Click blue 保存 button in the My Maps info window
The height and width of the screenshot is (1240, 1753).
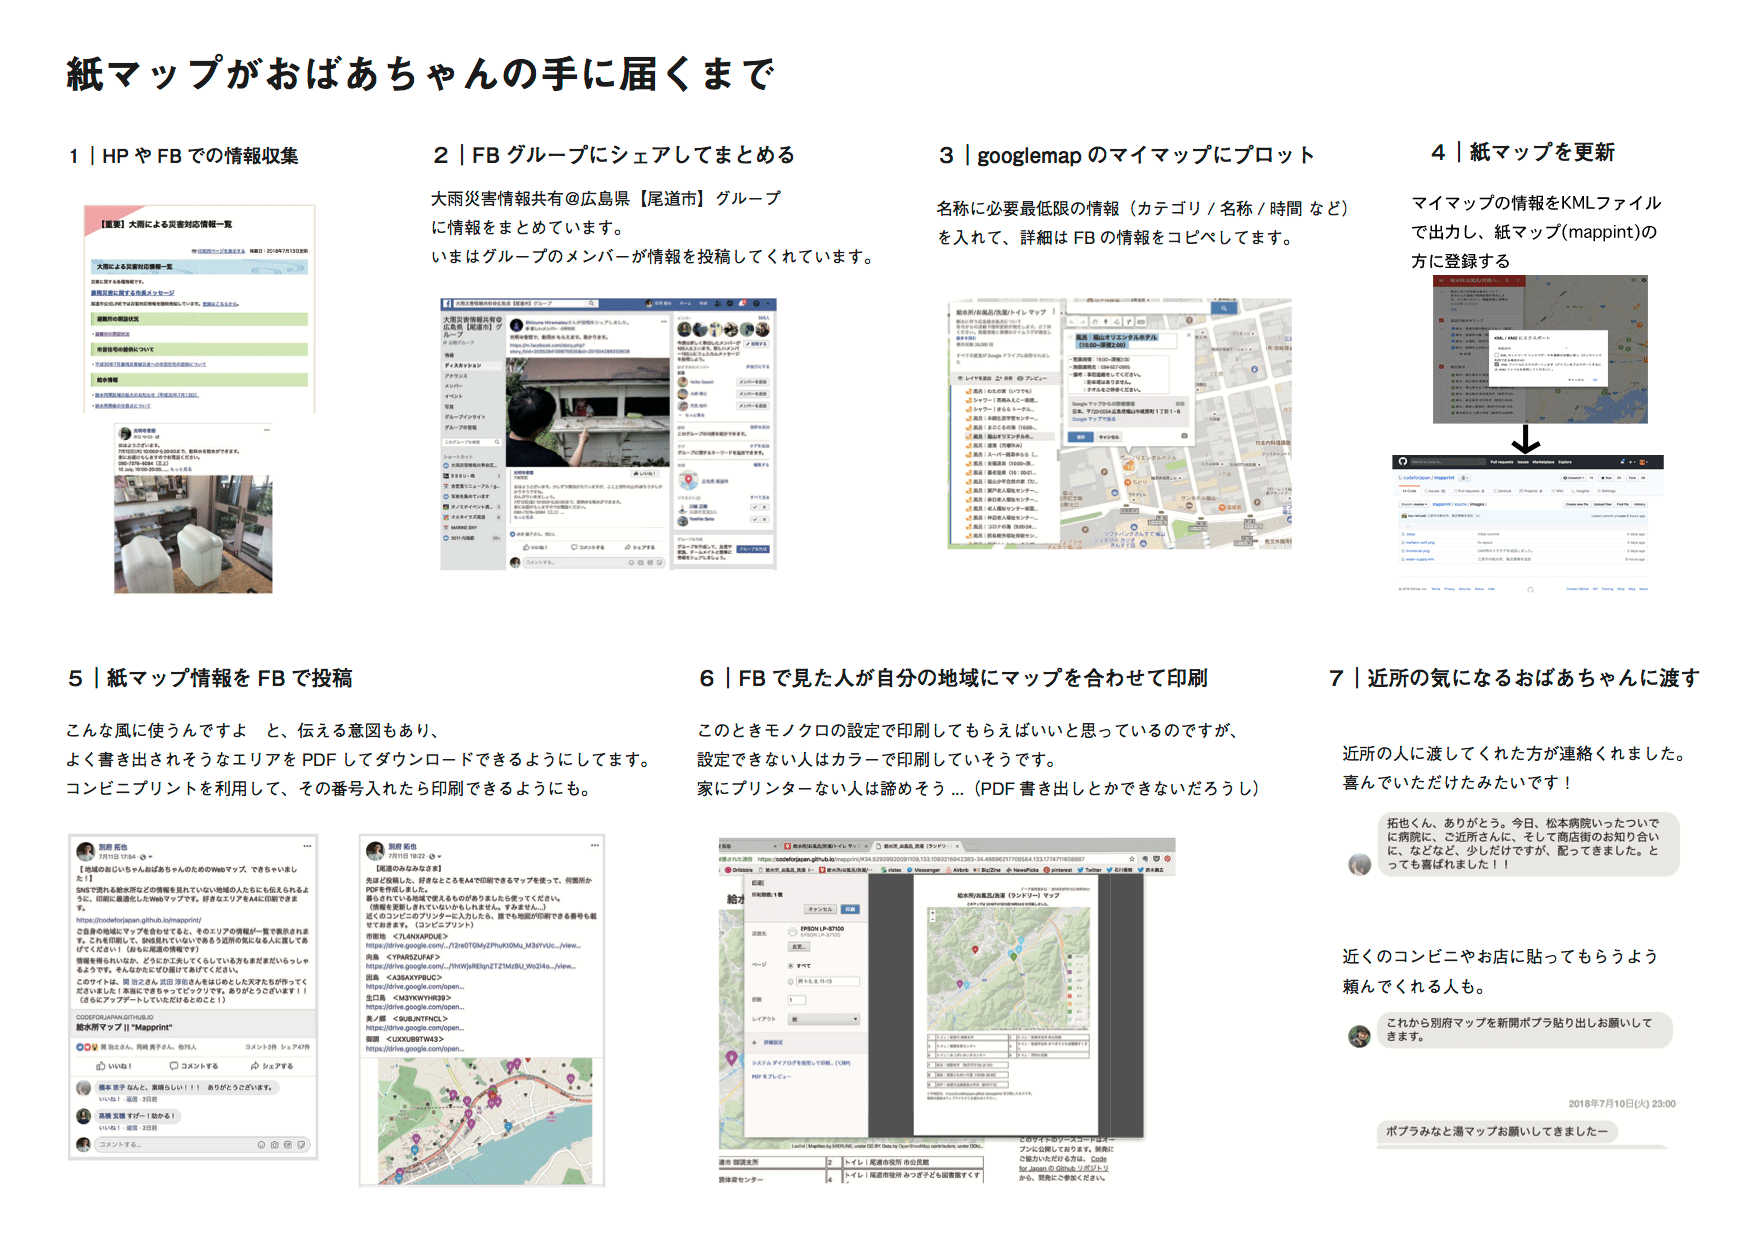point(1080,437)
